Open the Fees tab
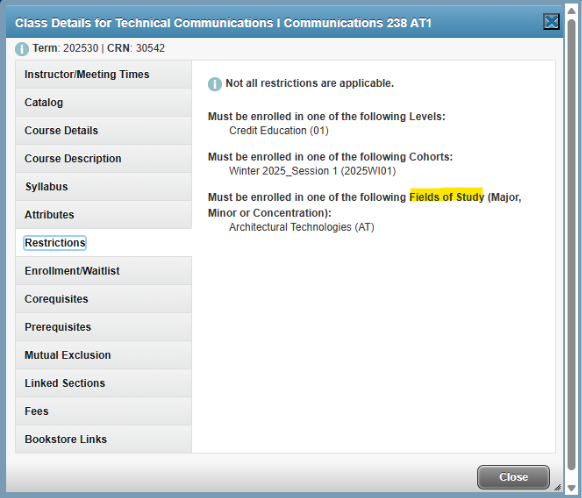 pos(104,411)
